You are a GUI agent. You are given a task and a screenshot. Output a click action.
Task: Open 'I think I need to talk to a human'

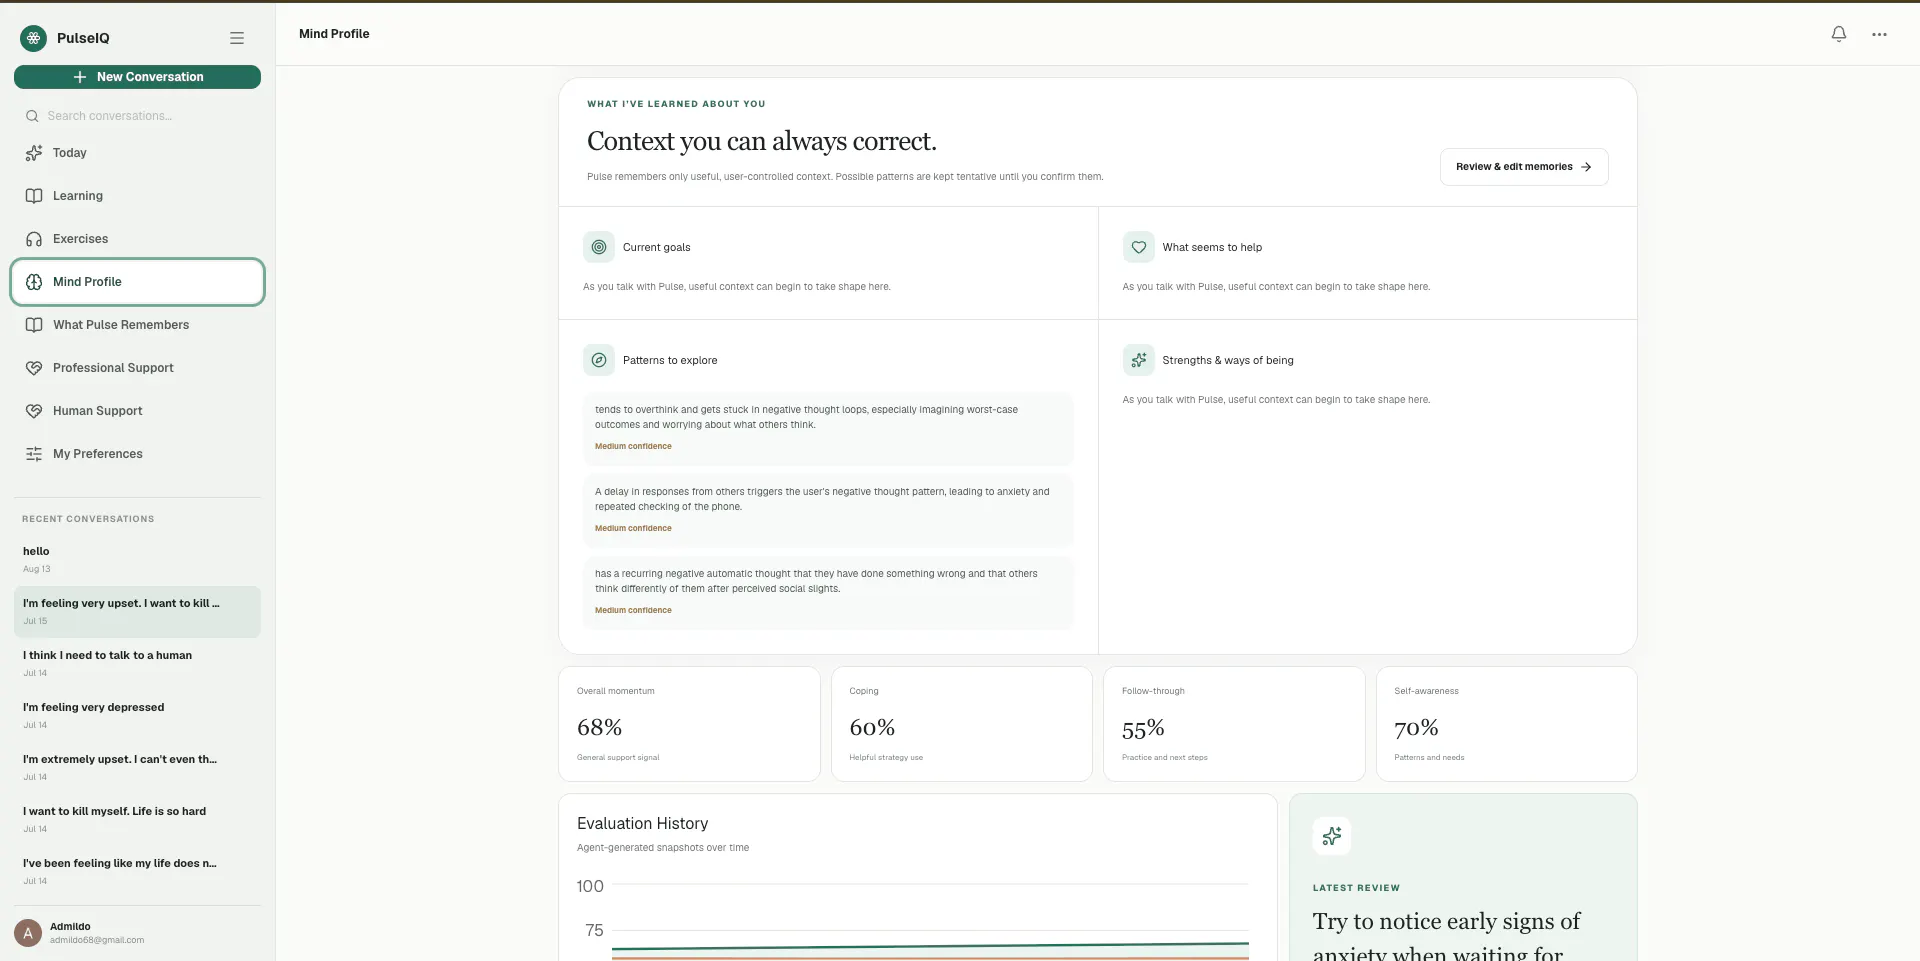point(137,663)
